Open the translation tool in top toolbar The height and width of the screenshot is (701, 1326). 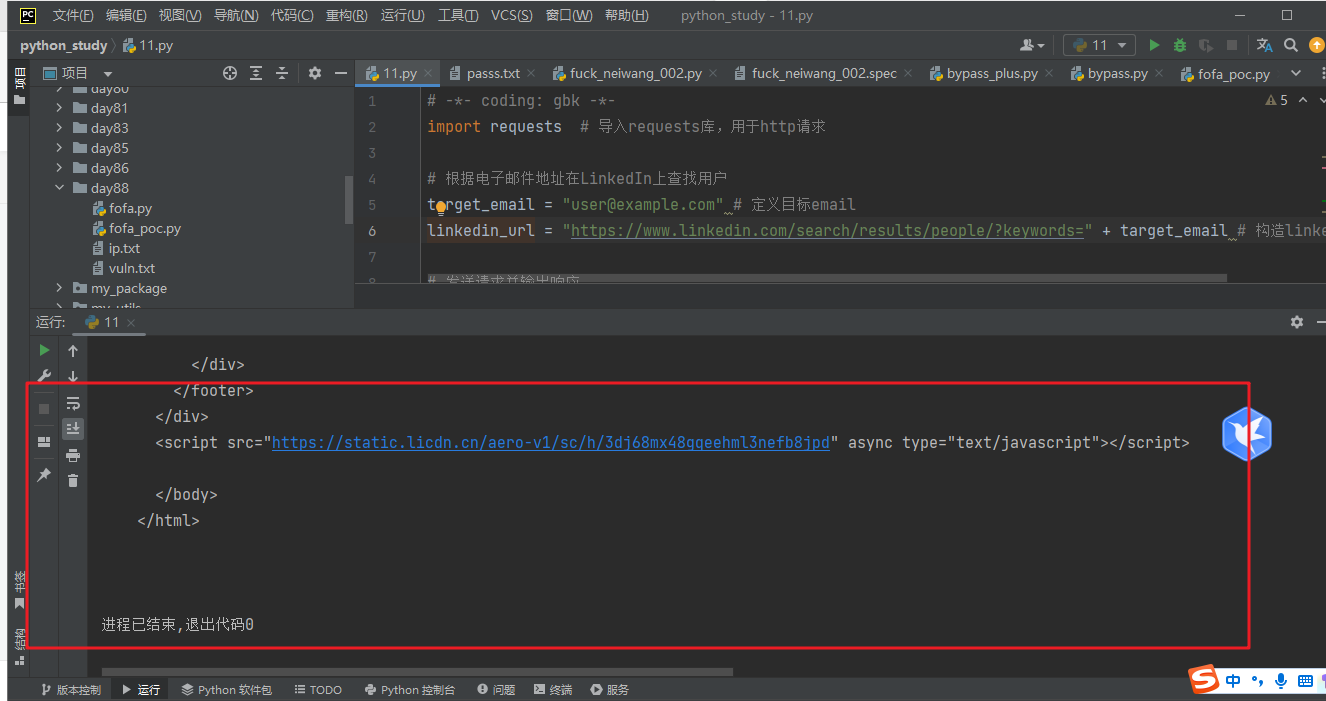tap(1262, 45)
